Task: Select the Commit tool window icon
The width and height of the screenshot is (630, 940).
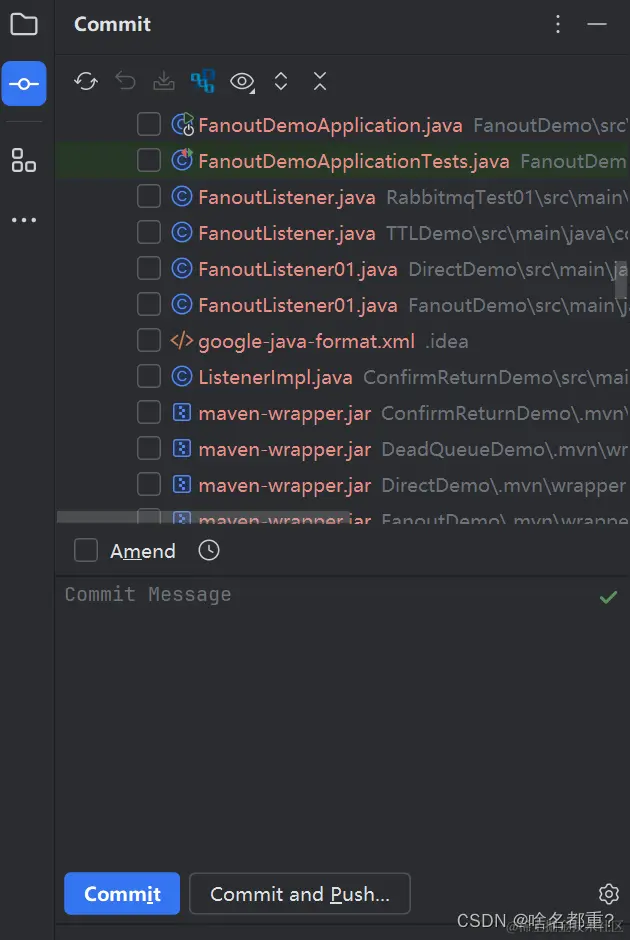Action: (x=24, y=83)
